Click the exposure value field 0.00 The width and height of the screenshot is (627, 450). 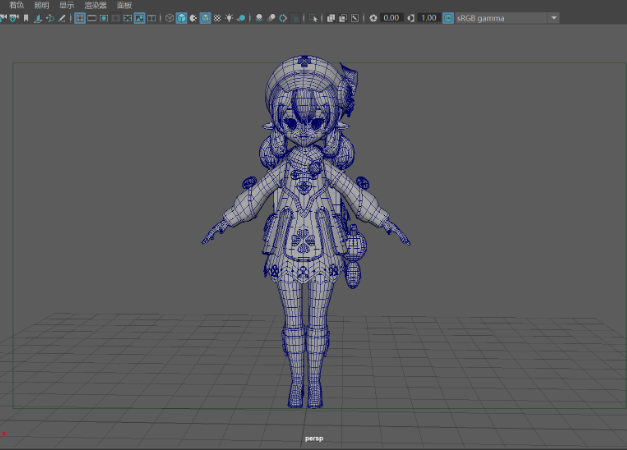(391, 18)
